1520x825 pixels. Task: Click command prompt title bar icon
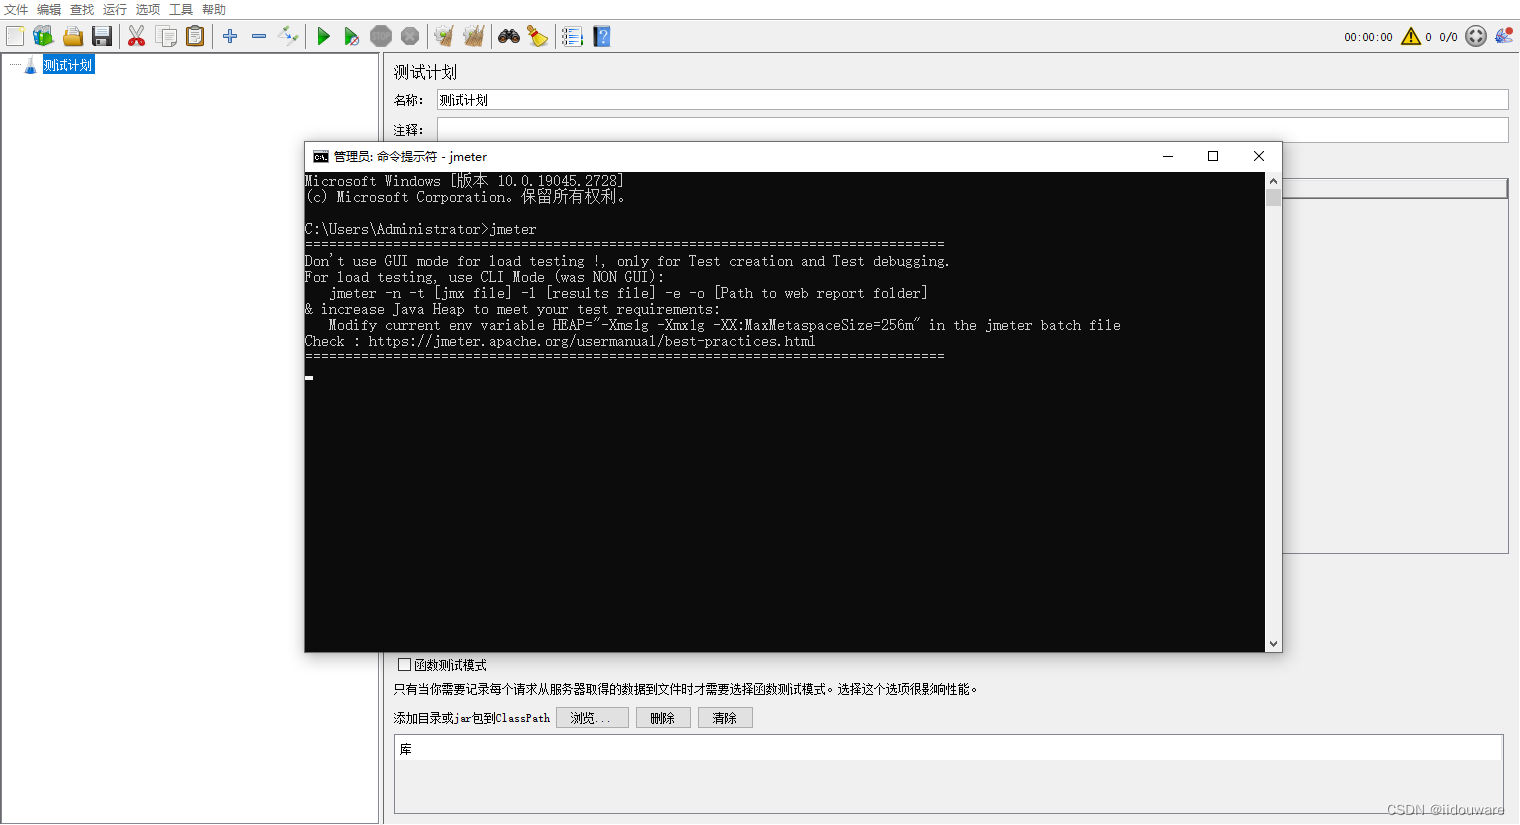pyautogui.click(x=320, y=156)
